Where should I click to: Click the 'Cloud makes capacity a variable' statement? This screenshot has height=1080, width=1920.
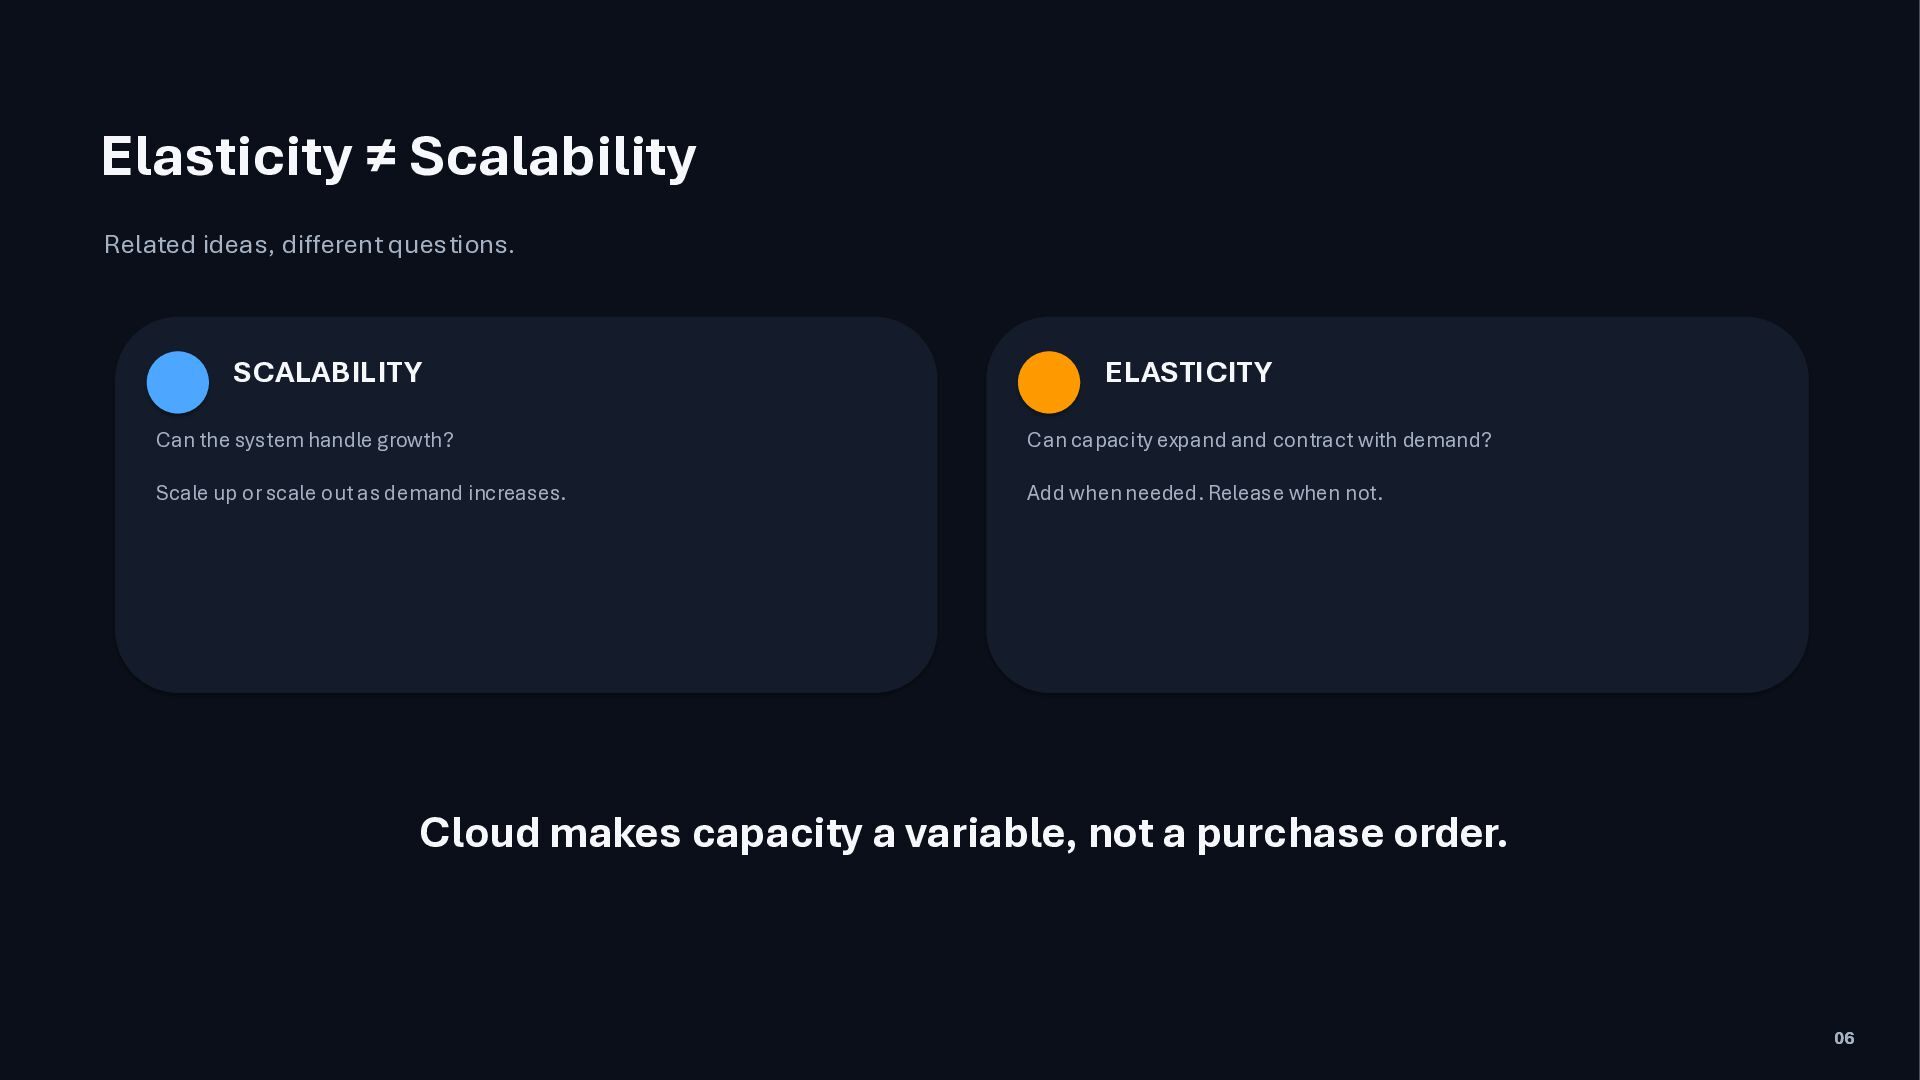(x=963, y=833)
